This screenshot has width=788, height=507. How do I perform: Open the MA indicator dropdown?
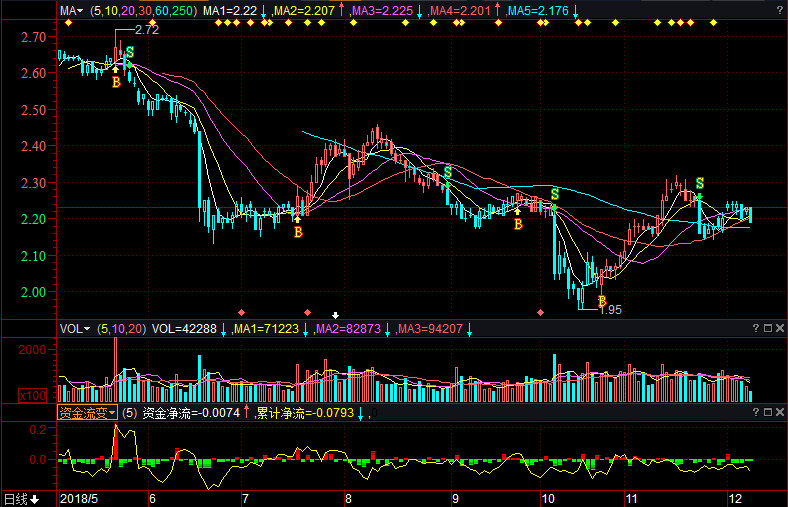coord(70,11)
